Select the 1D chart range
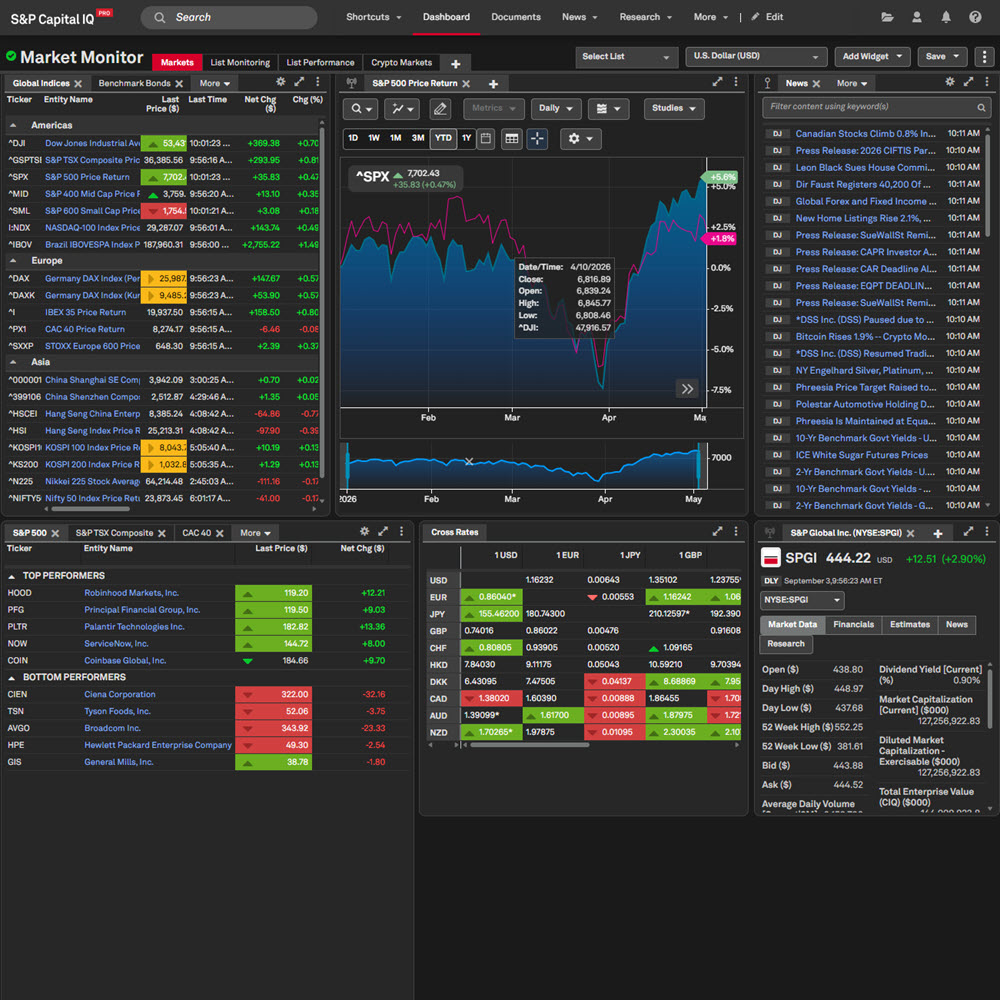Image resolution: width=1000 pixels, height=1000 pixels. [353, 138]
